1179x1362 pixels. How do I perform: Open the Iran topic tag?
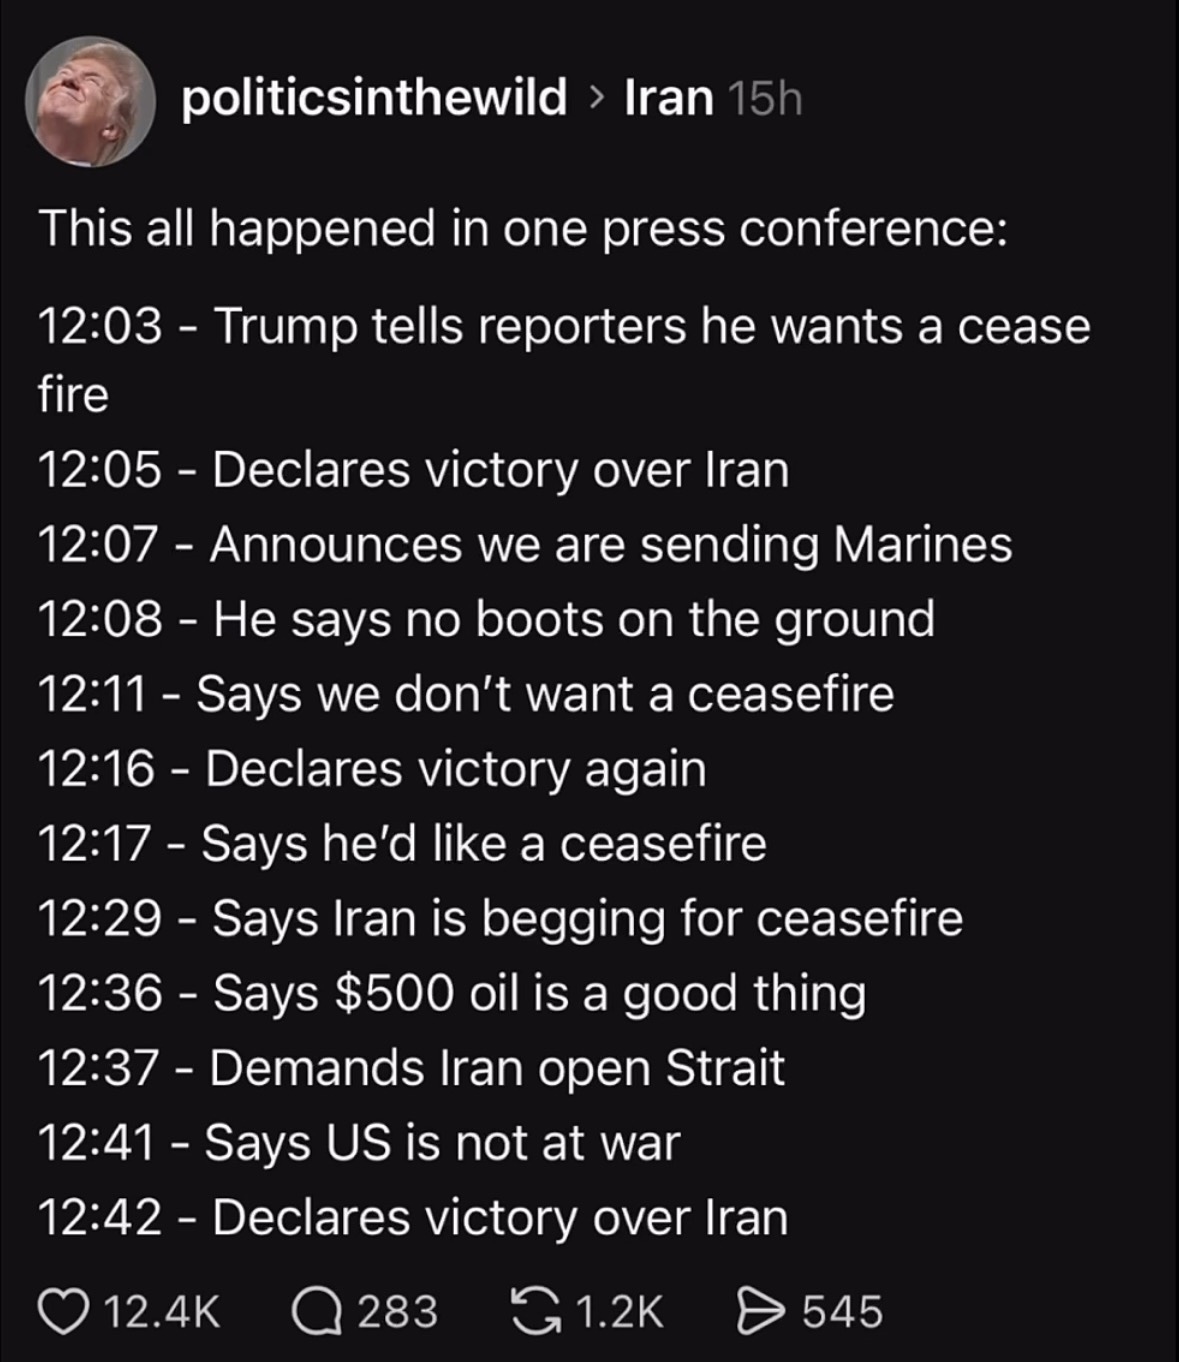pyautogui.click(x=668, y=98)
